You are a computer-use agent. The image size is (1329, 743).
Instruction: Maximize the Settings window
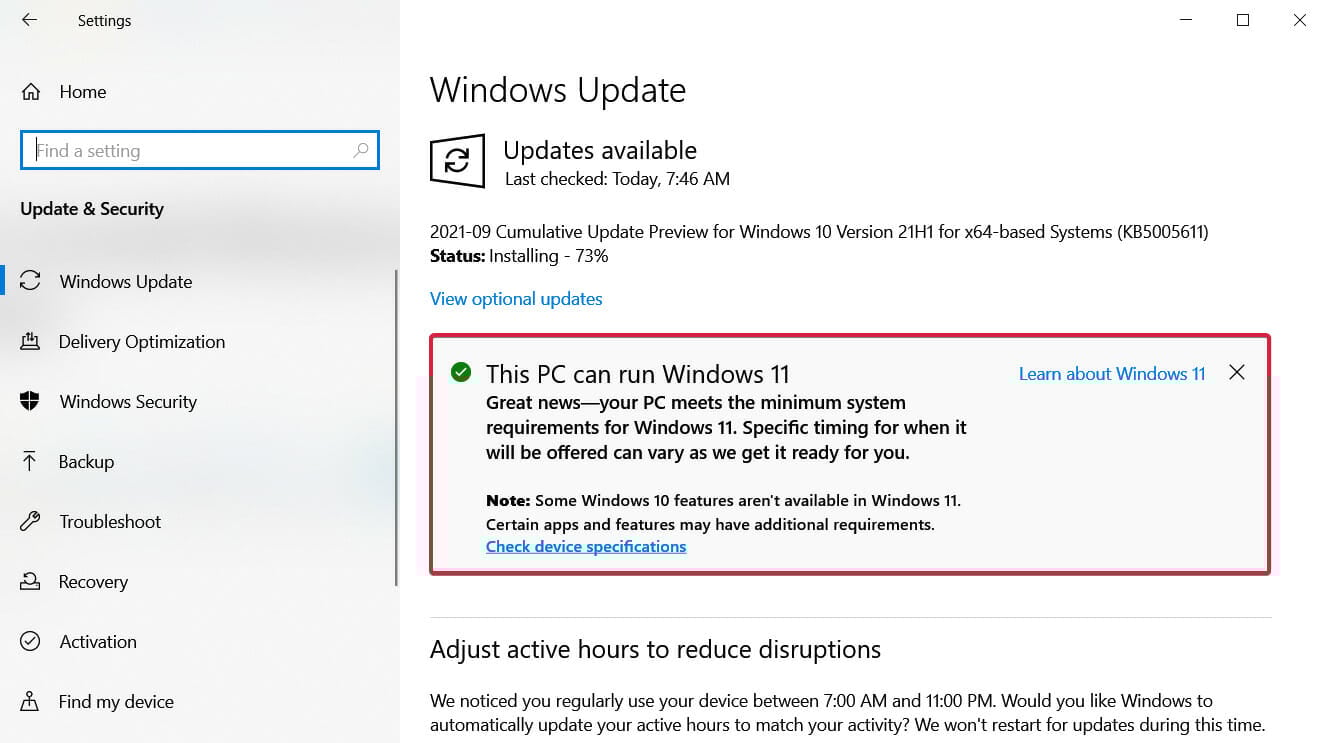(1243, 20)
